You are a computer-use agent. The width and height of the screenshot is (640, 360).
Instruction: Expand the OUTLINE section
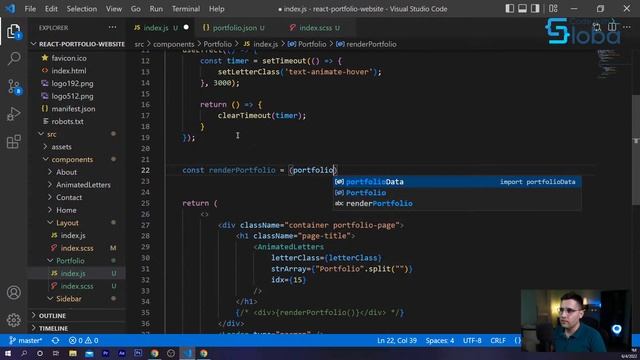[x=77, y=316]
